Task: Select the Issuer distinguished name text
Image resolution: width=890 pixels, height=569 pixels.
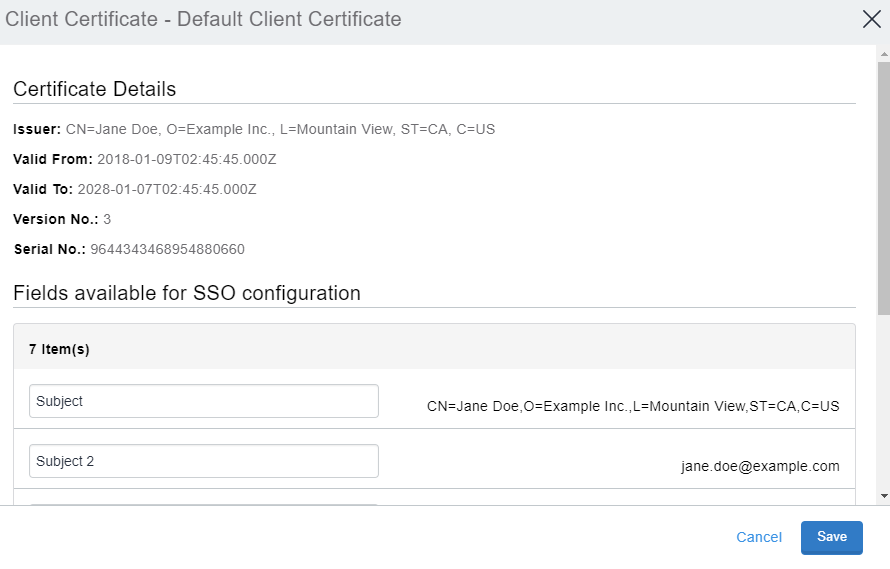Action: [x=280, y=129]
